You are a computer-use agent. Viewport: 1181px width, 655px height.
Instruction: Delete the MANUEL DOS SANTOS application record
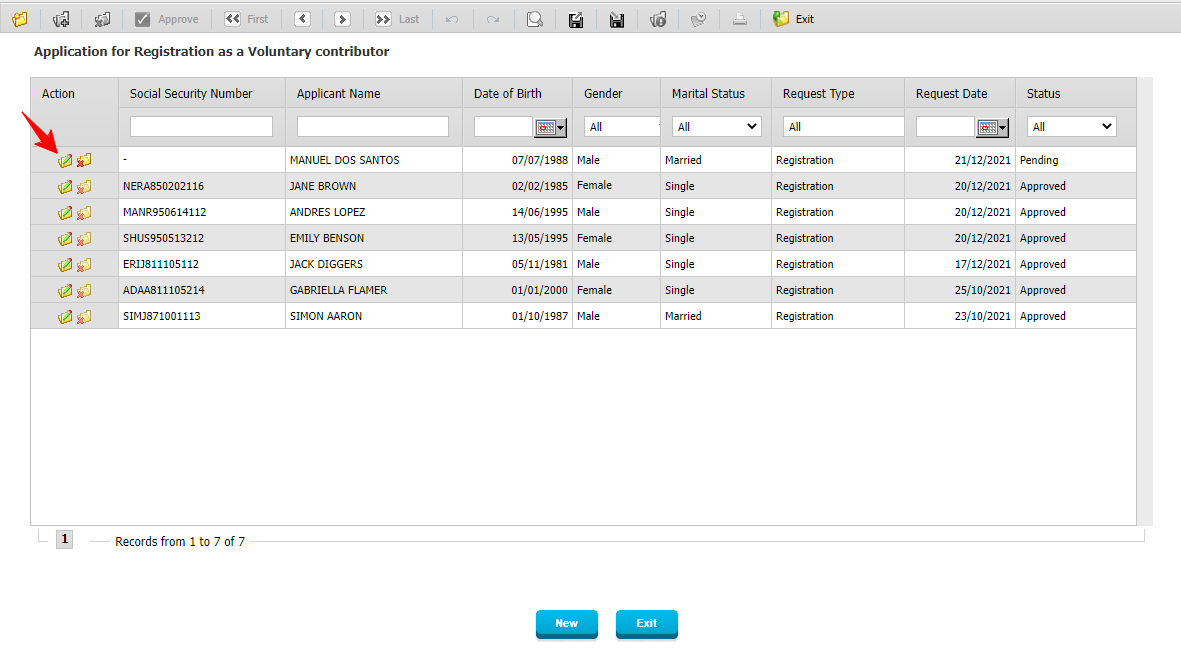coord(84,160)
